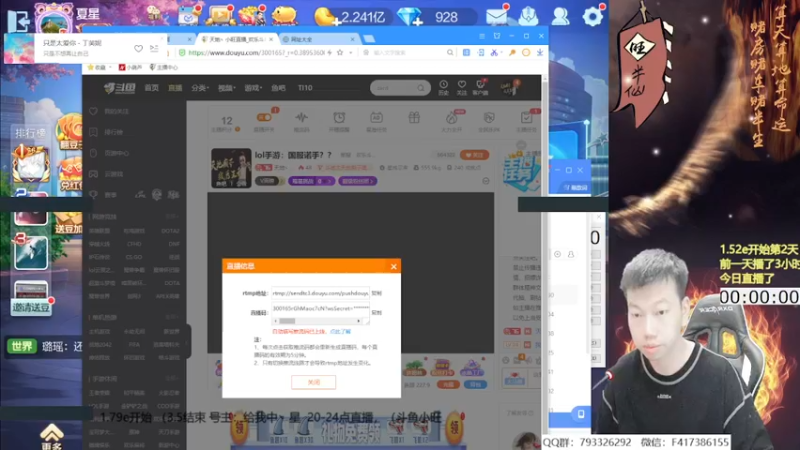
Task: Open the mail envelope in the game bar
Action: coord(496,16)
